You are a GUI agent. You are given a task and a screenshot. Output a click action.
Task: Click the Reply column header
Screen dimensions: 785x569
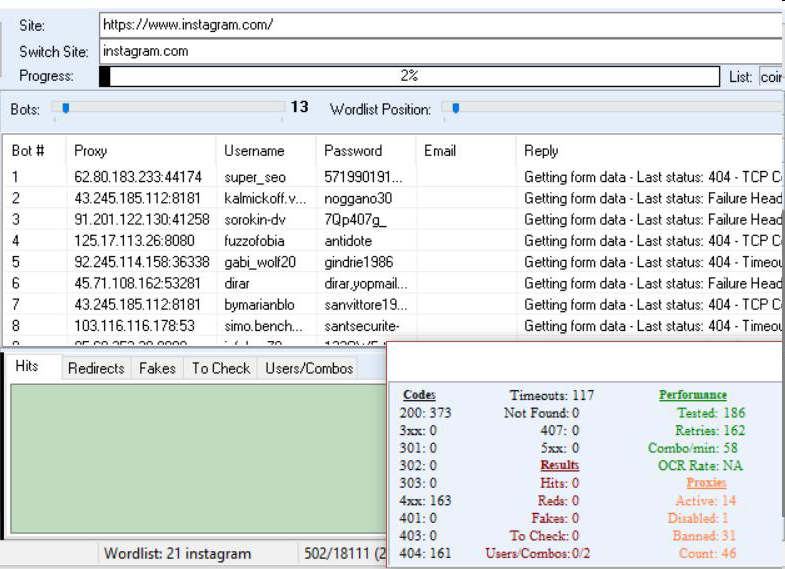point(650,151)
